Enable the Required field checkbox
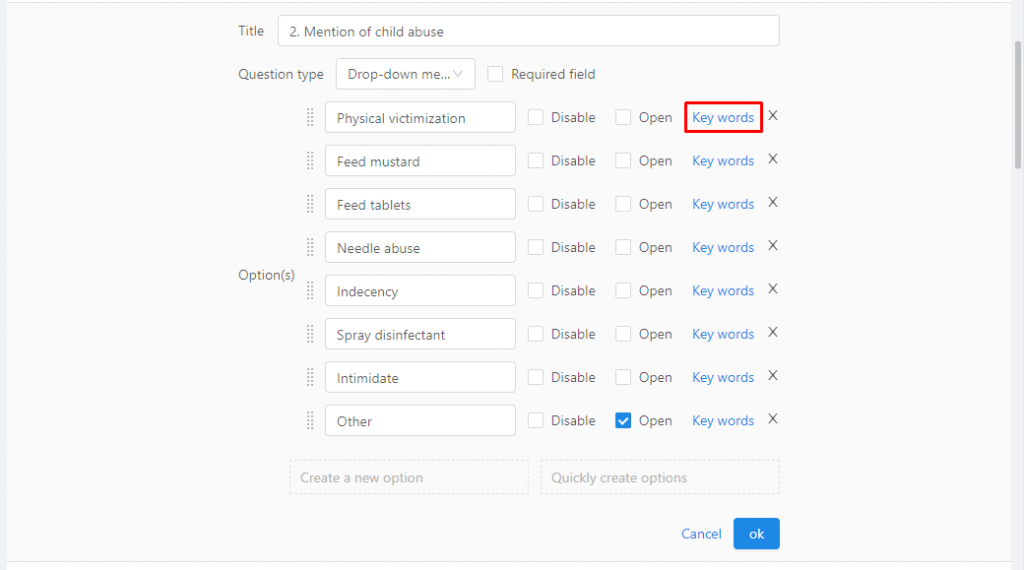 pos(496,74)
